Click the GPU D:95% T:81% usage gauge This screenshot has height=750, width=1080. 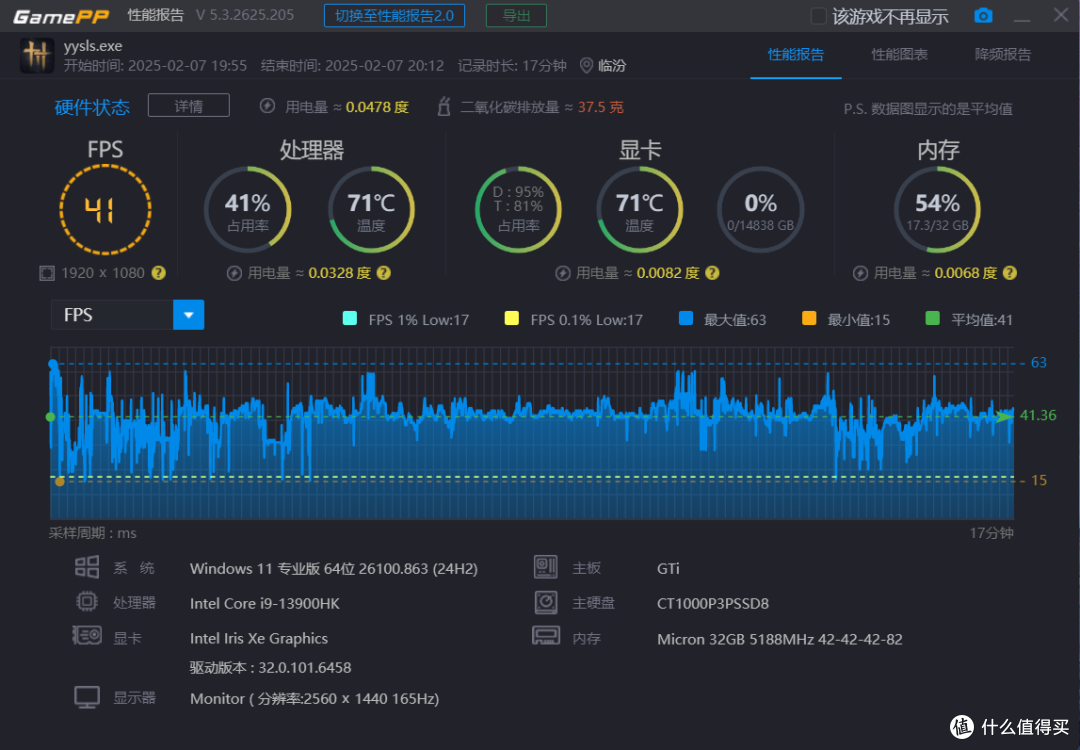pos(519,209)
